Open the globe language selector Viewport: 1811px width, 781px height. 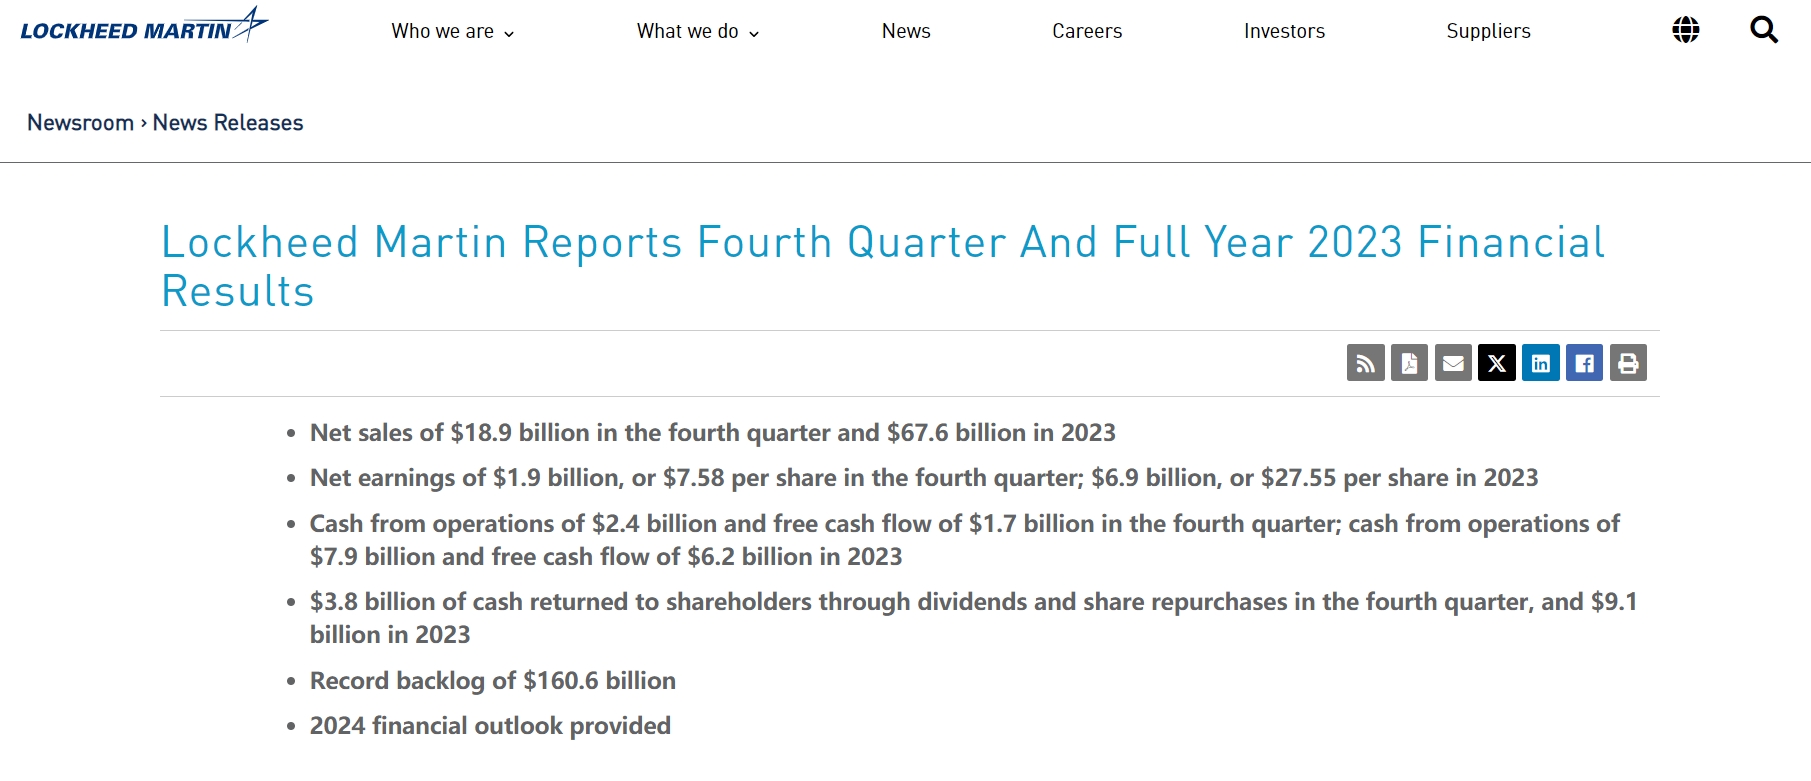(1686, 30)
